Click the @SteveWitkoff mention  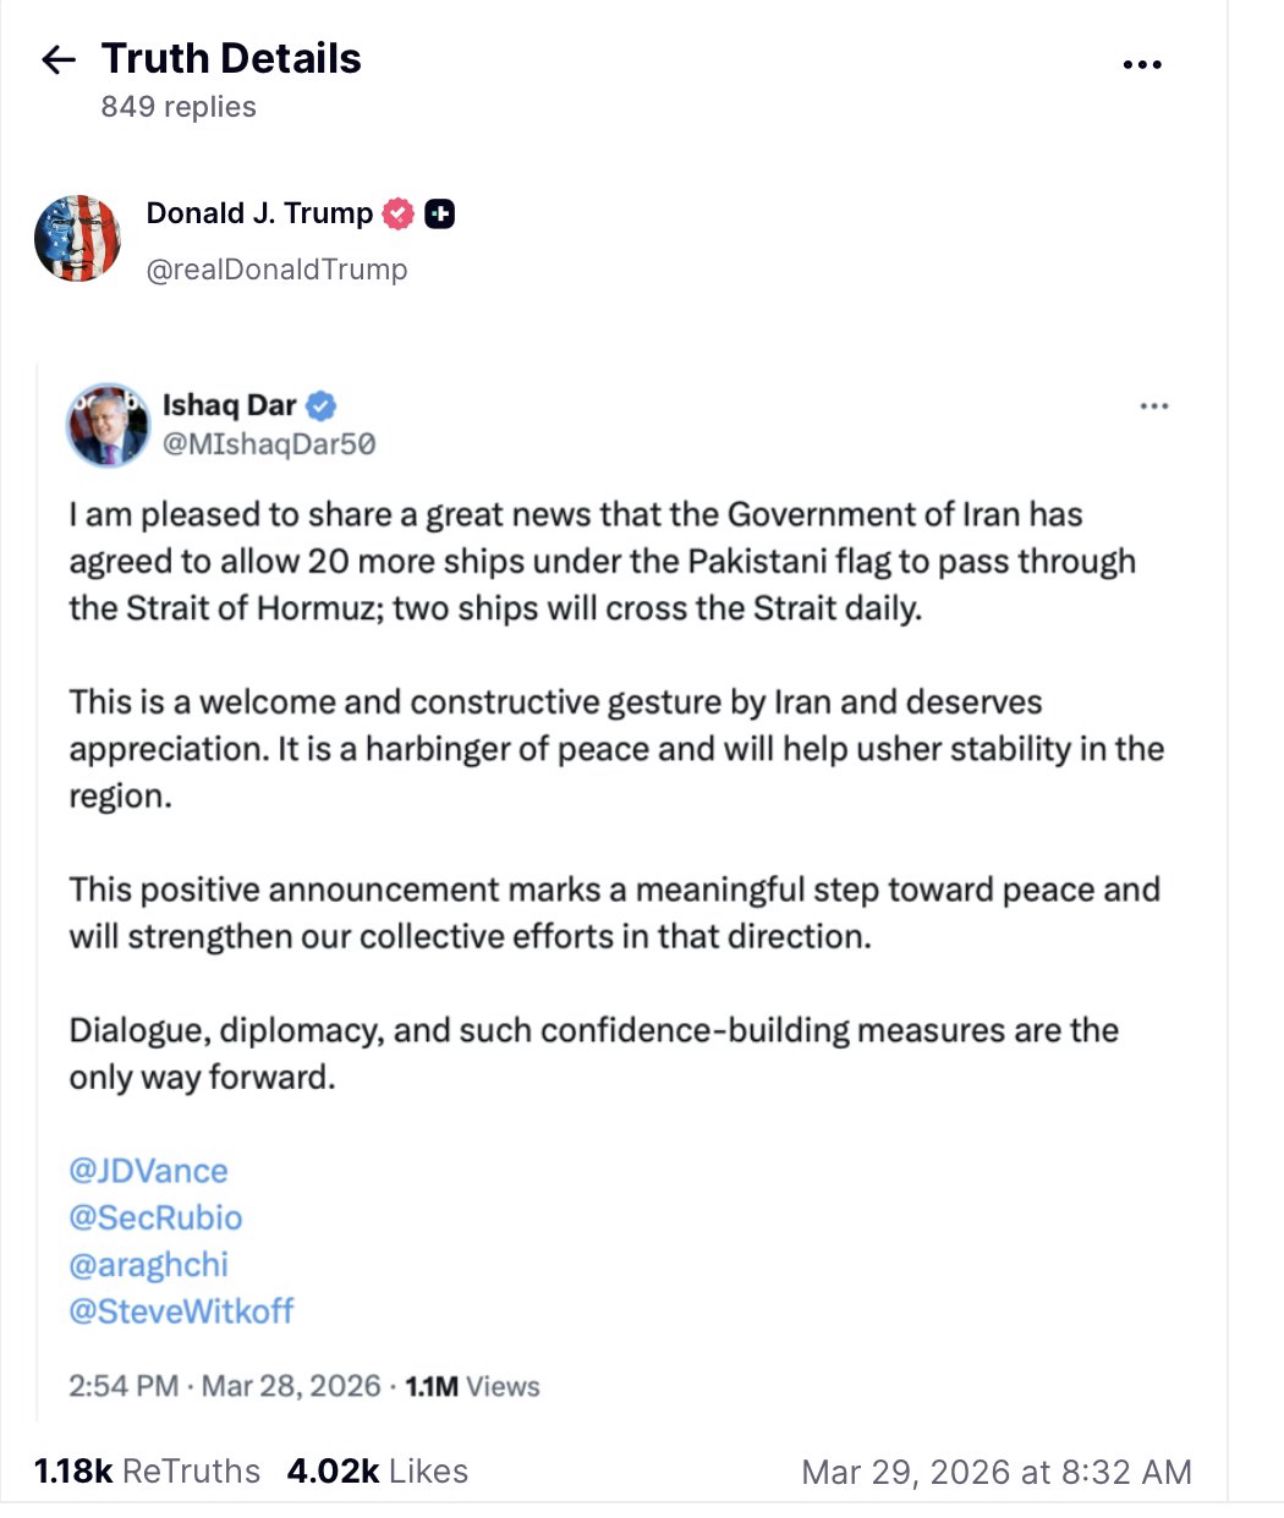(180, 1311)
